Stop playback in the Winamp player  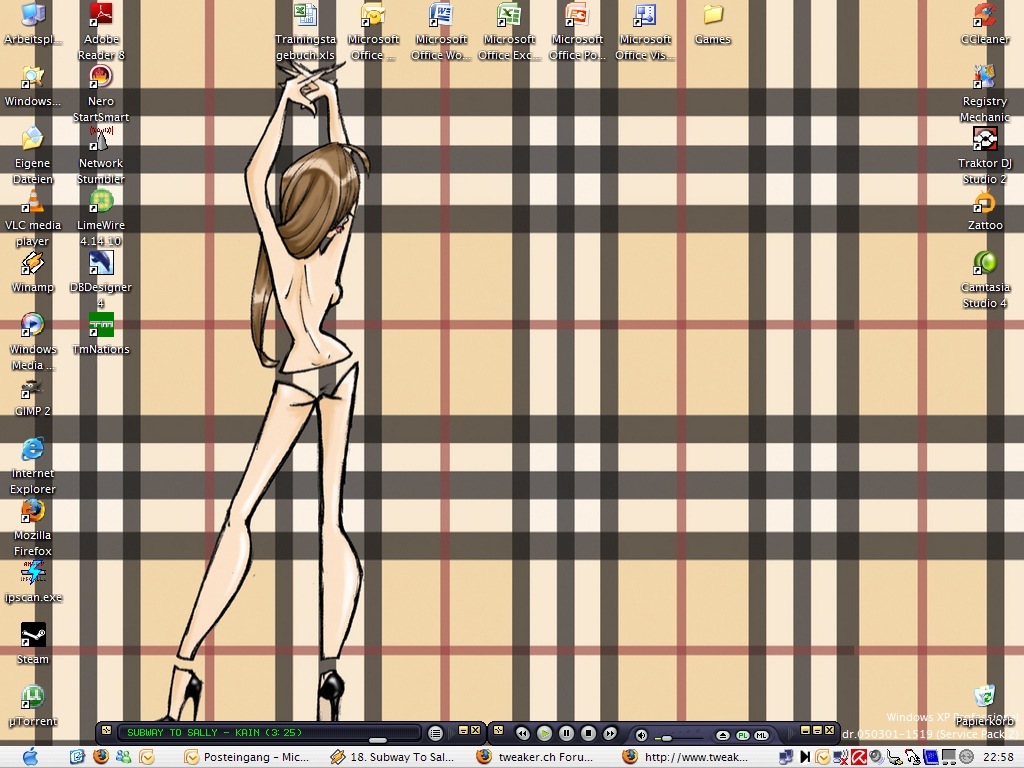[588, 734]
